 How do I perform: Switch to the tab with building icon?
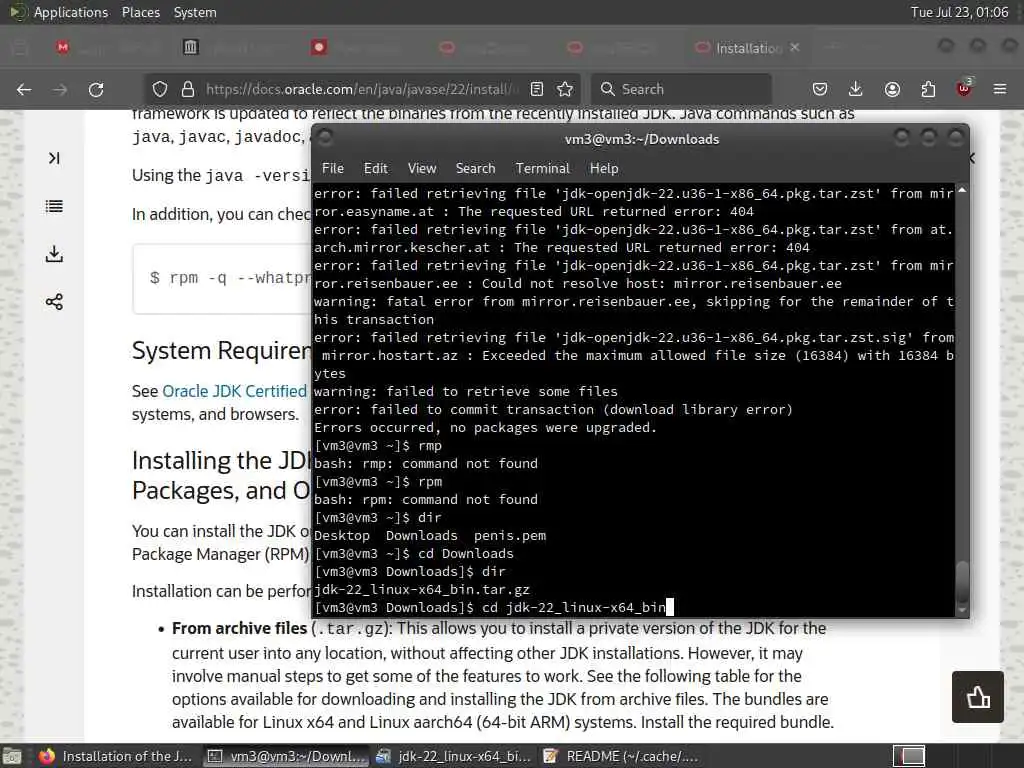190,47
